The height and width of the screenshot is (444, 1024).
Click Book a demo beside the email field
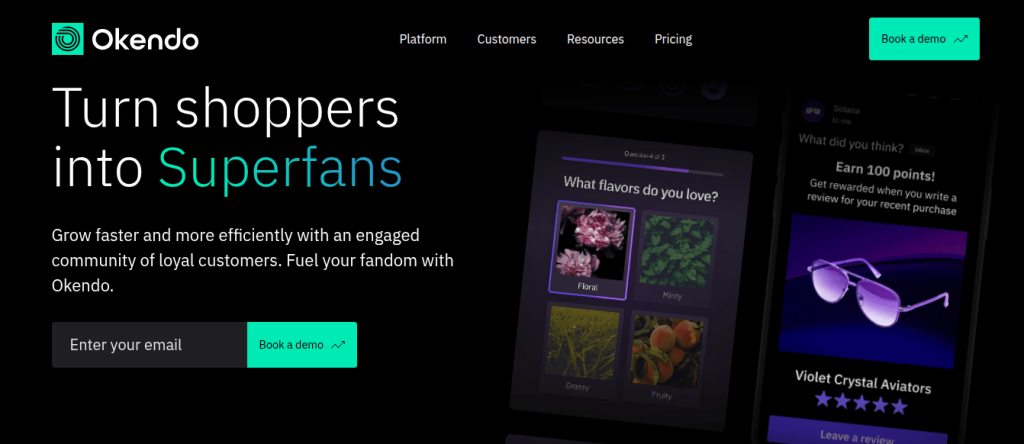point(302,345)
